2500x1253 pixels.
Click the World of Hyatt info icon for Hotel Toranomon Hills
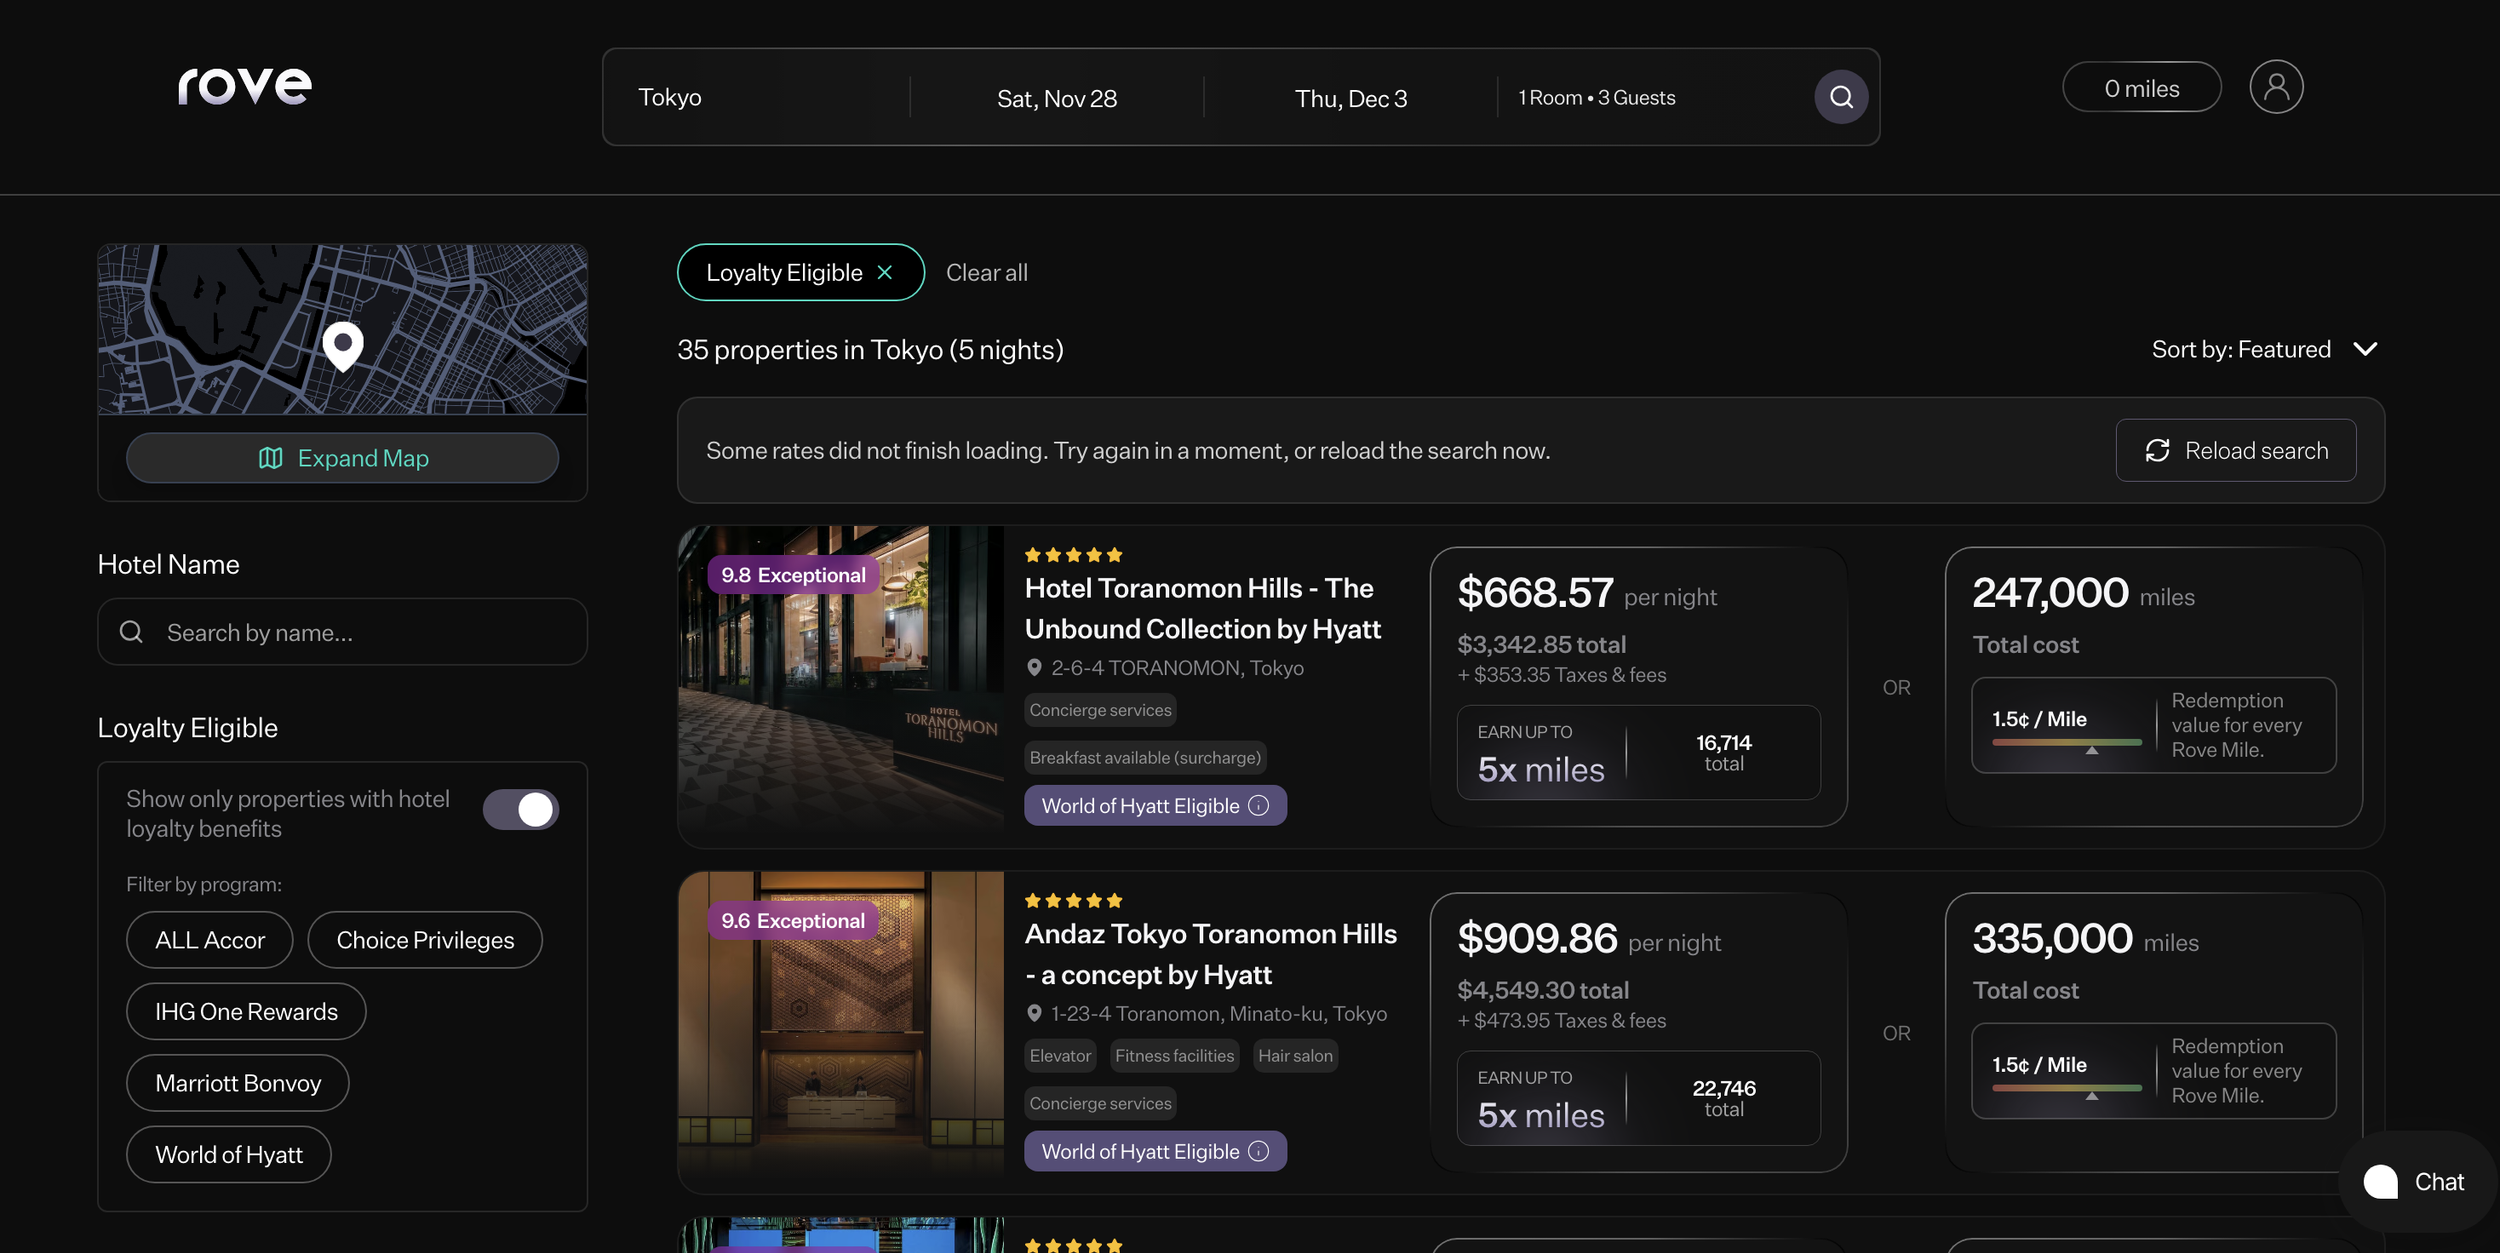[1259, 806]
